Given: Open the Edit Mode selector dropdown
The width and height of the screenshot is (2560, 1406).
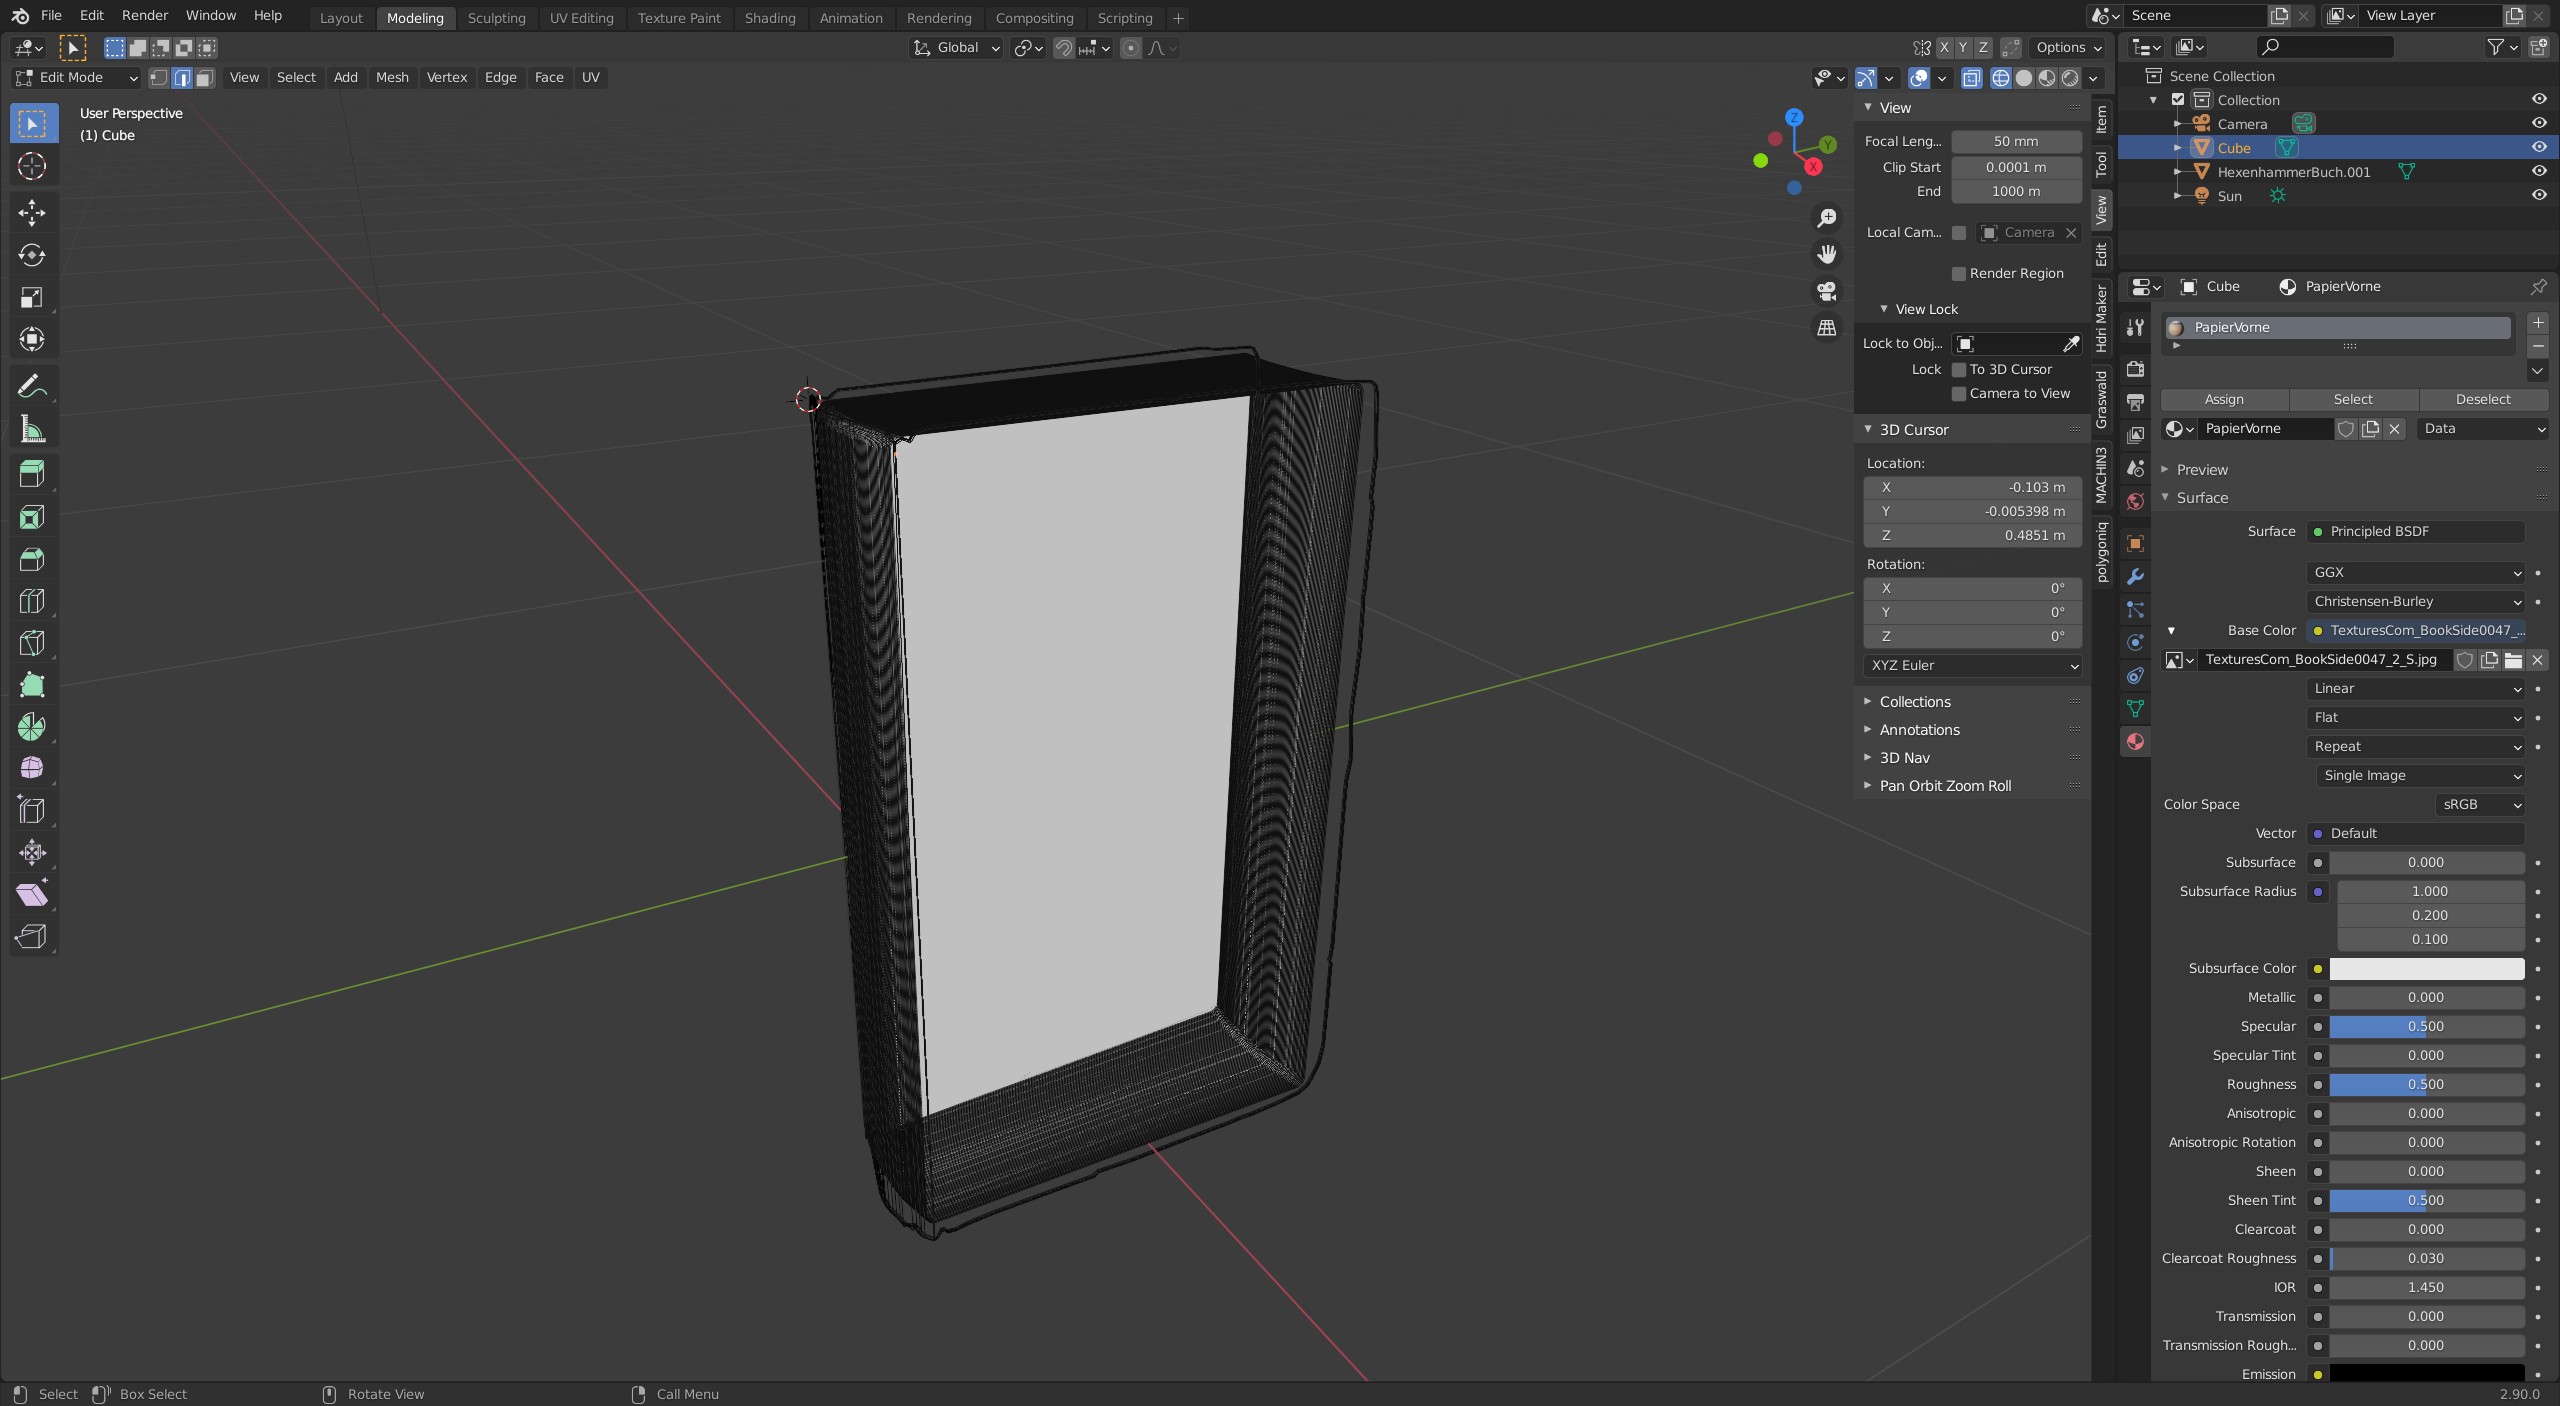Looking at the screenshot, I should [77, 78].
